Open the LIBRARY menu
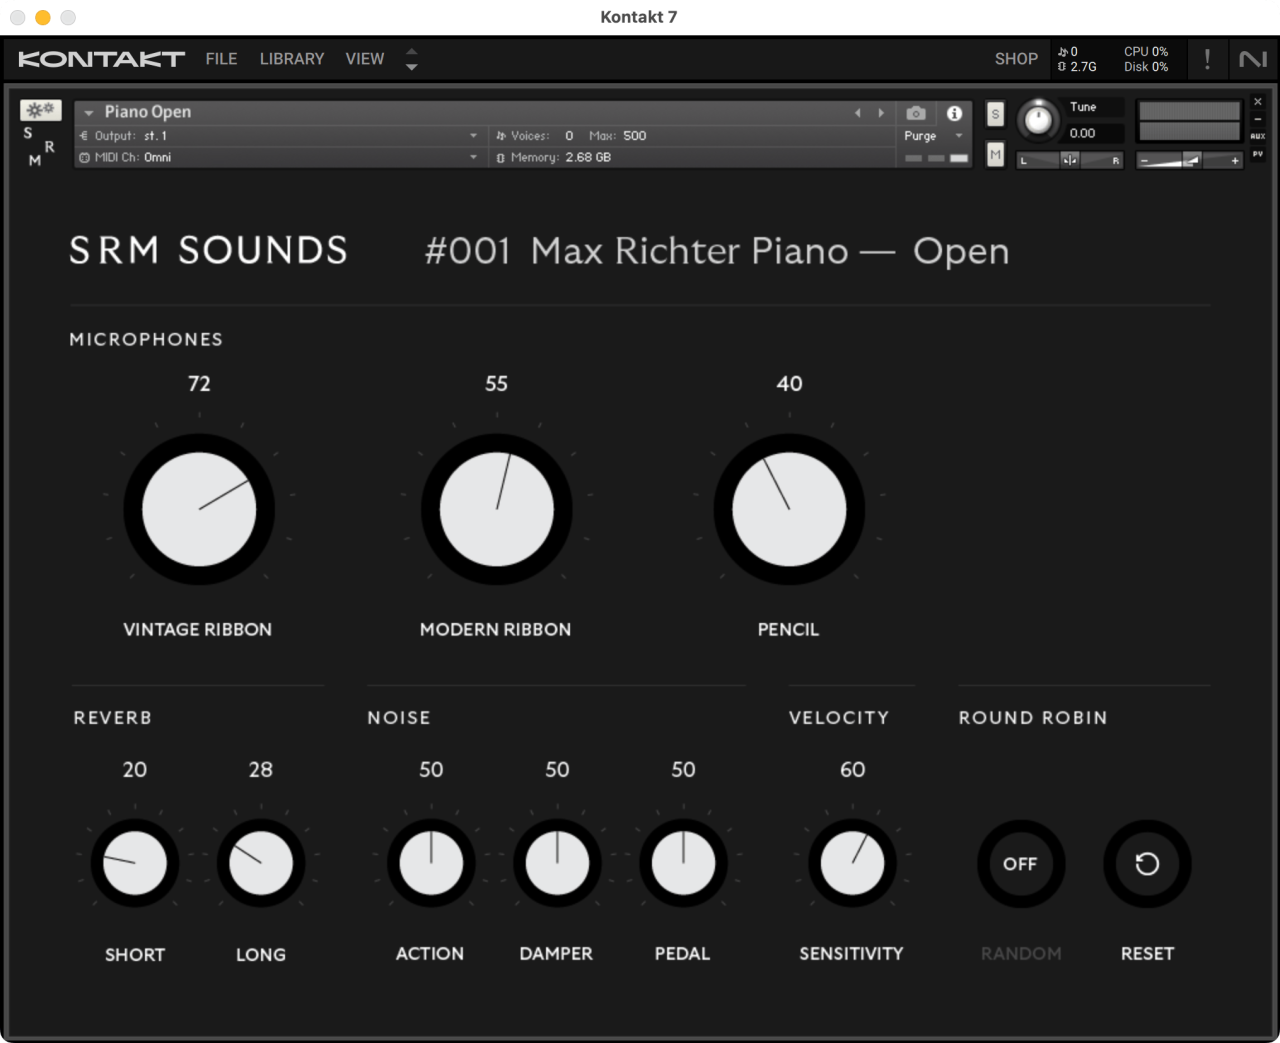Screen dimensions: 1280x1043 [291, 58]
